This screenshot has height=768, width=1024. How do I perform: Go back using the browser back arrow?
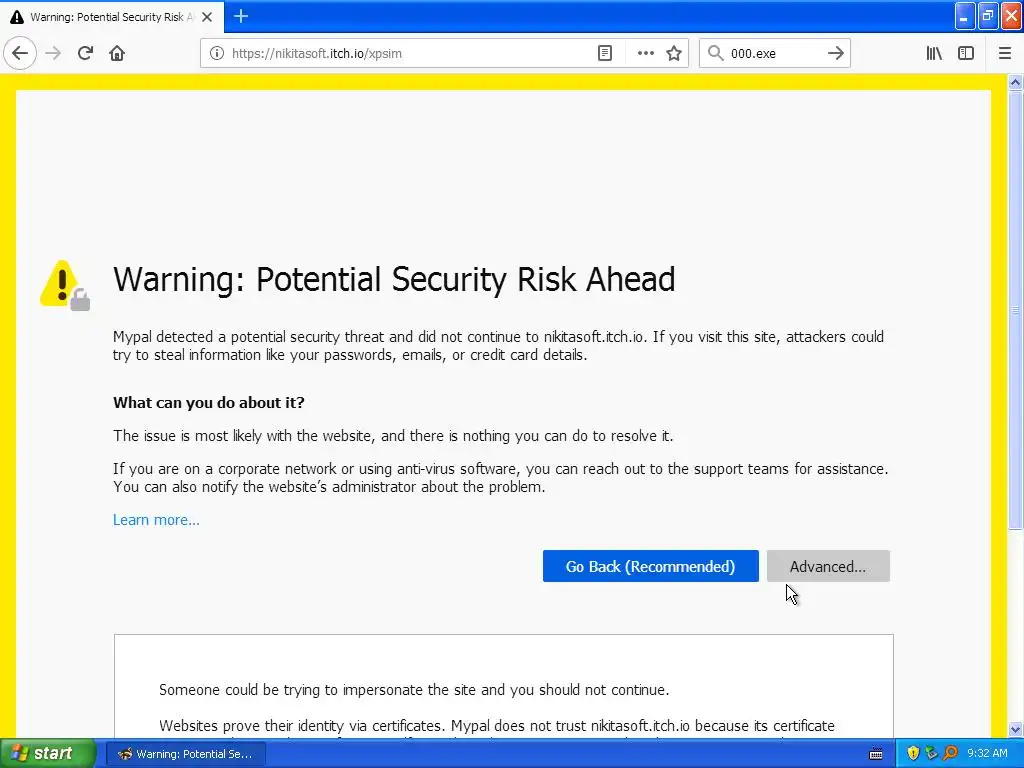pos(20,53)
